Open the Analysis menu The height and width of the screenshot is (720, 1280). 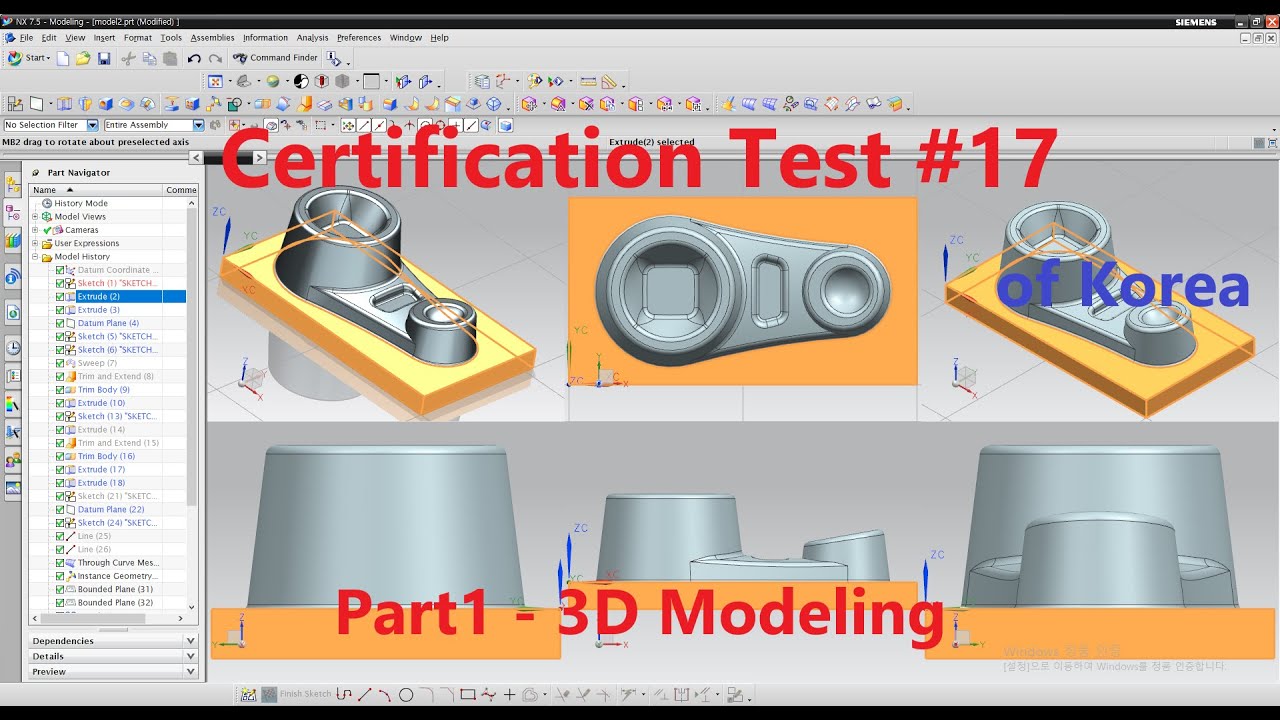click(x=312, y=38)
